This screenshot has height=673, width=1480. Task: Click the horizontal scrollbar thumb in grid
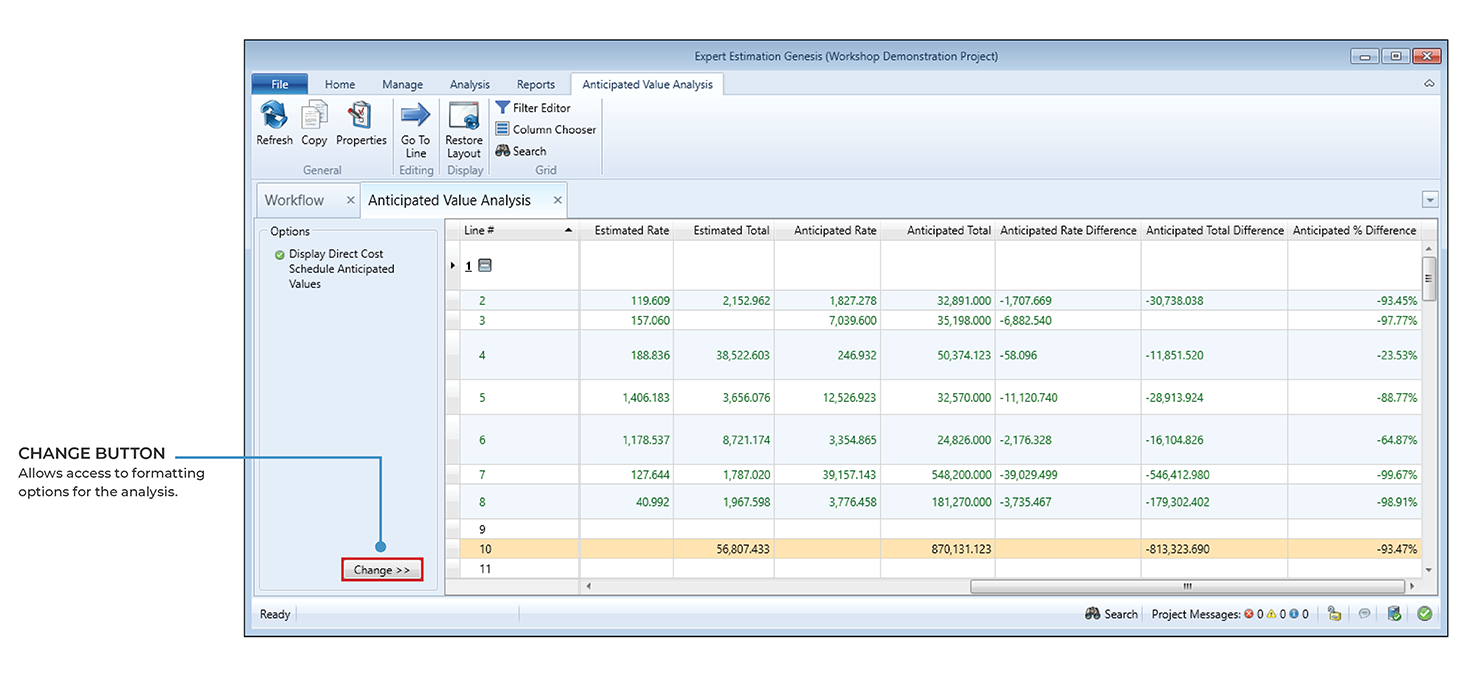coord(1186,586)
